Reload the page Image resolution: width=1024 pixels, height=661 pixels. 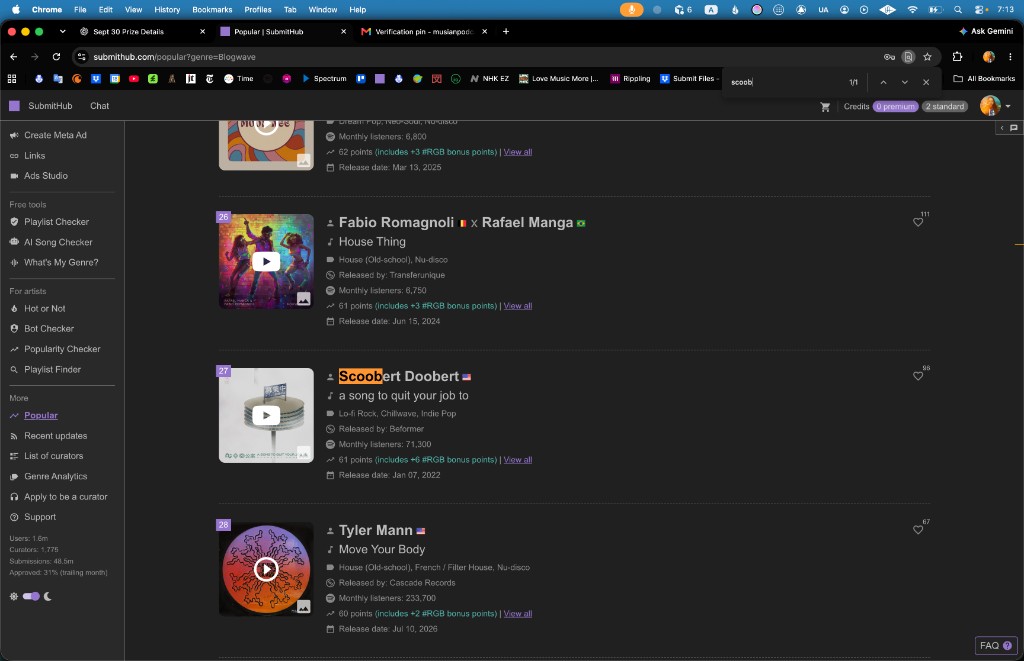point(56,57)
